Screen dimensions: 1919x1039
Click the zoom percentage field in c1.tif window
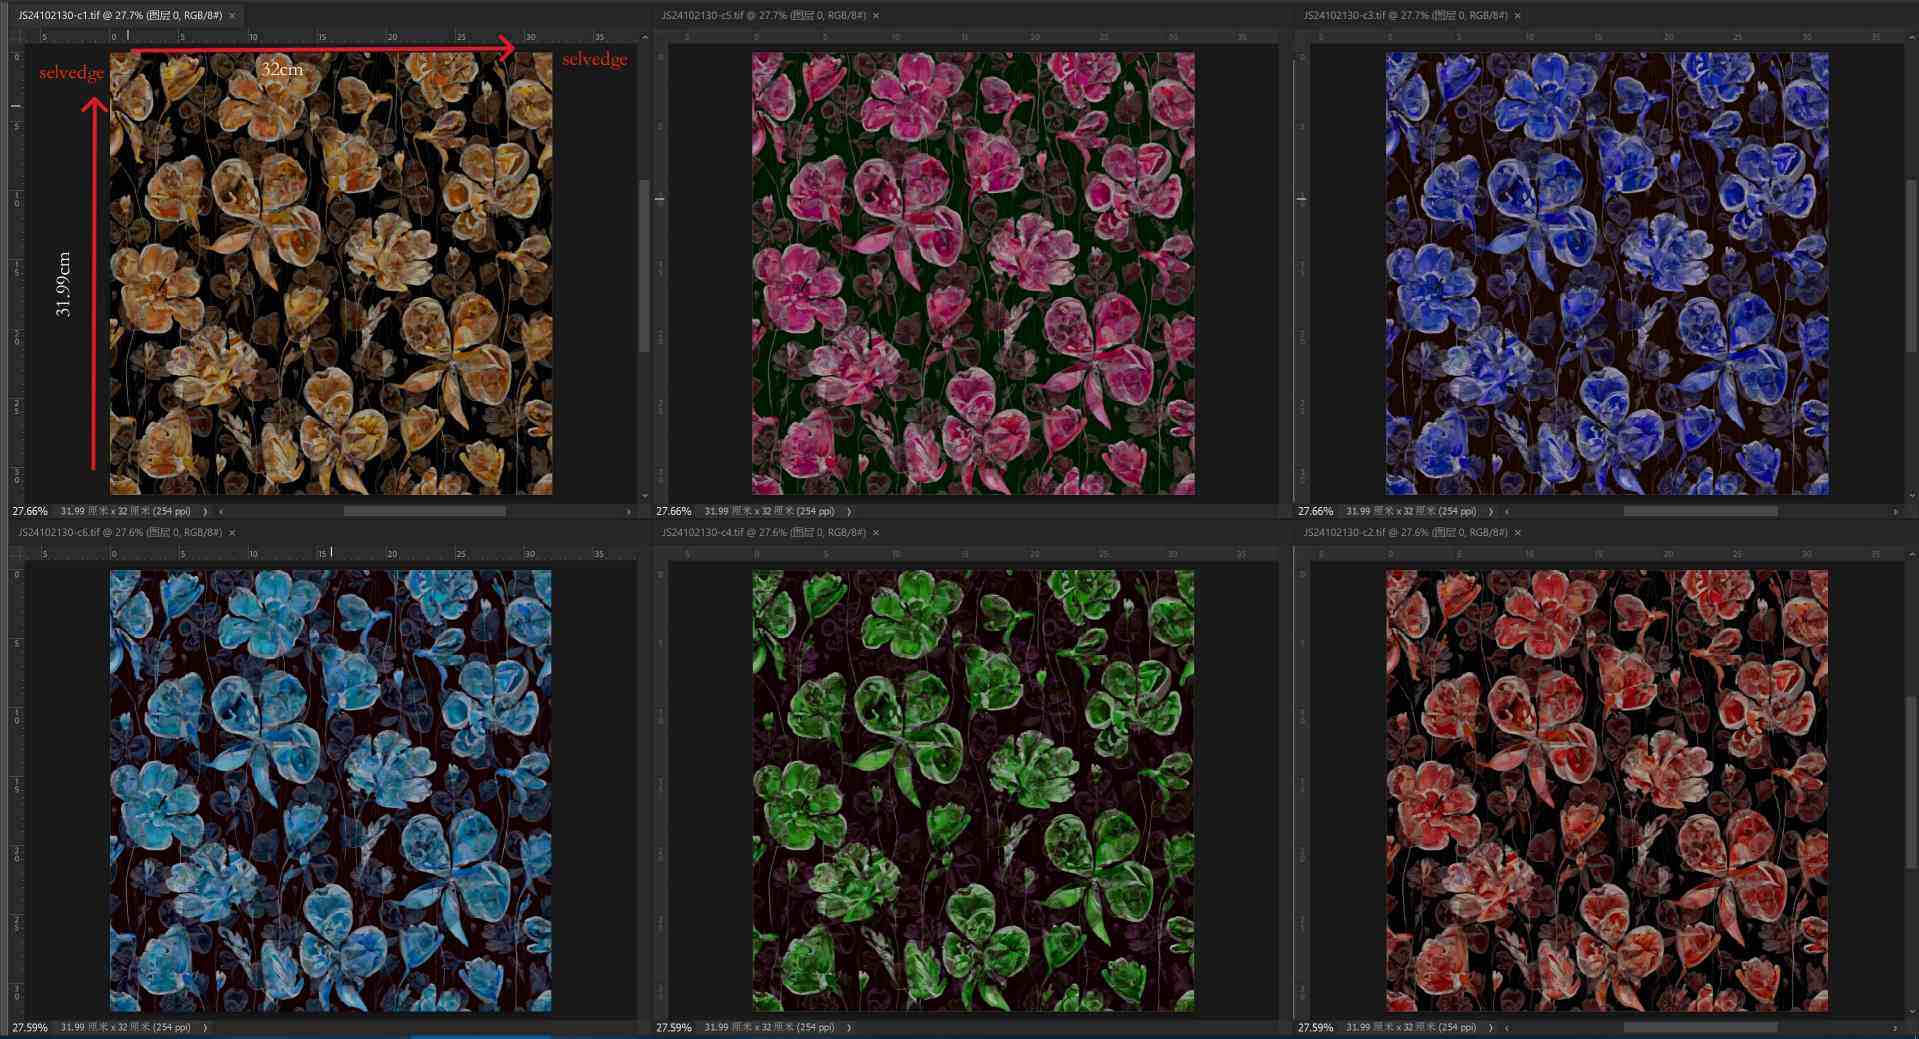coord(30,511)
